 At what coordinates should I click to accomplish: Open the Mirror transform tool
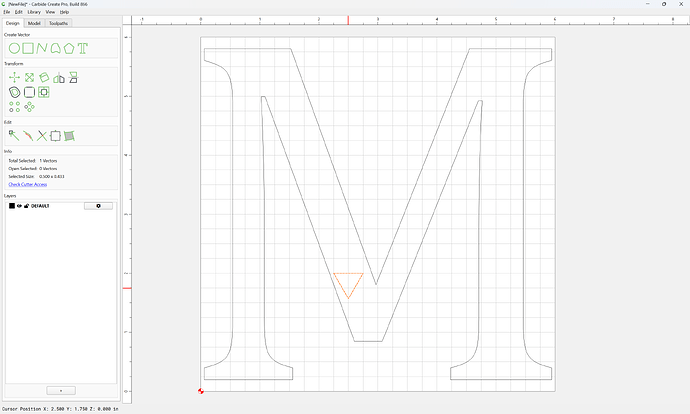pyautogui.click(x=59, y=78)
